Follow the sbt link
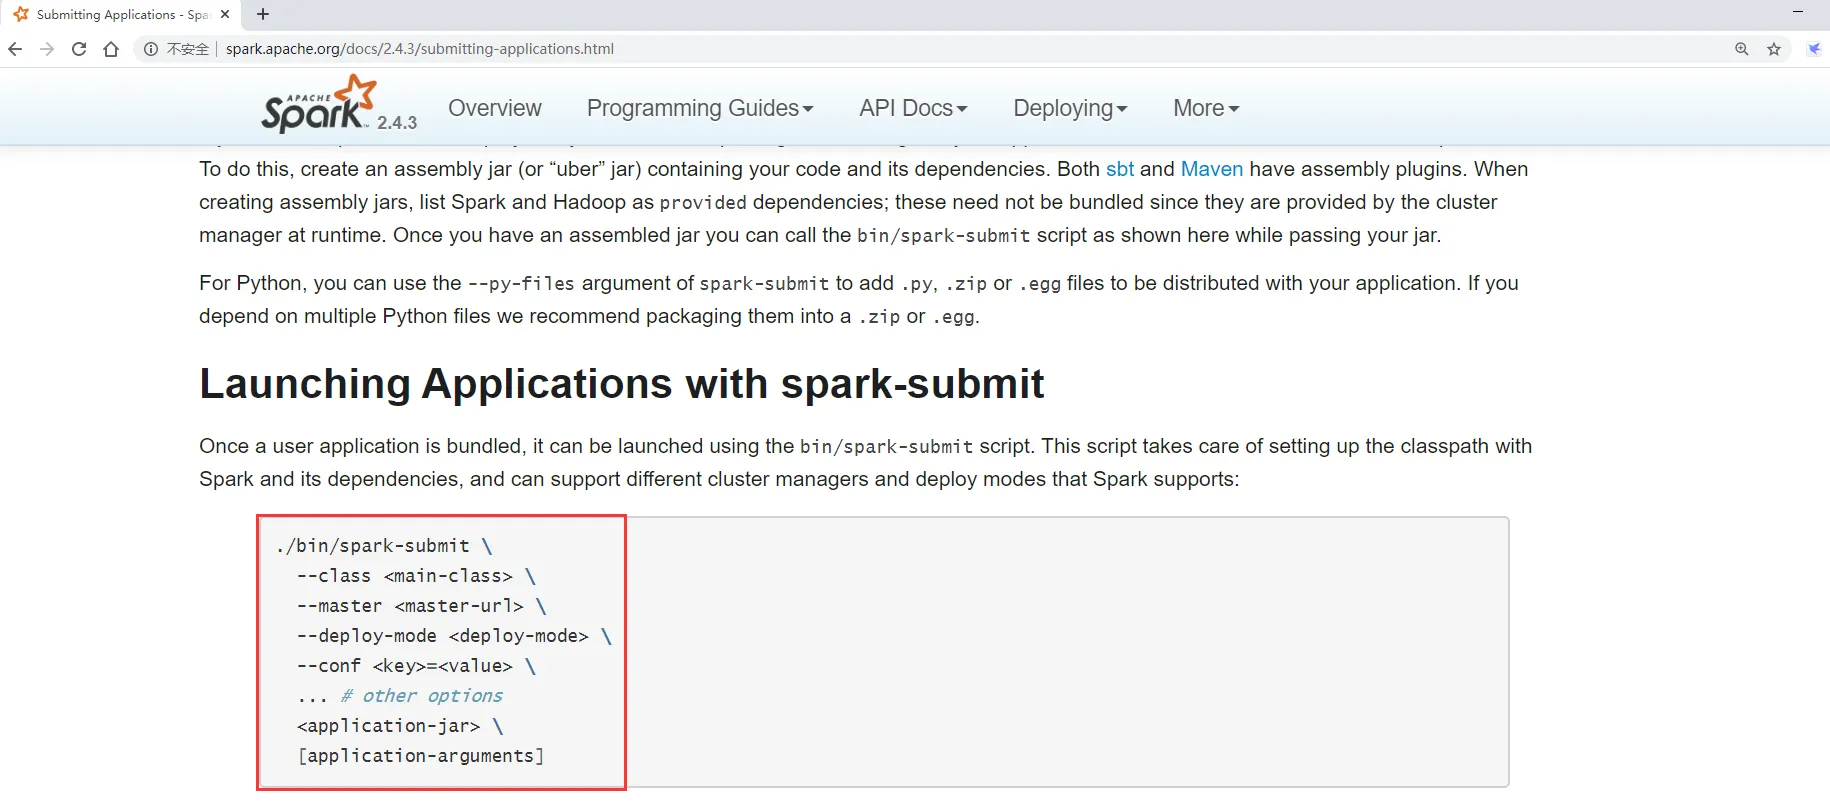The height and width of the screenshot is (806, 1830). tap(1120, 169)
